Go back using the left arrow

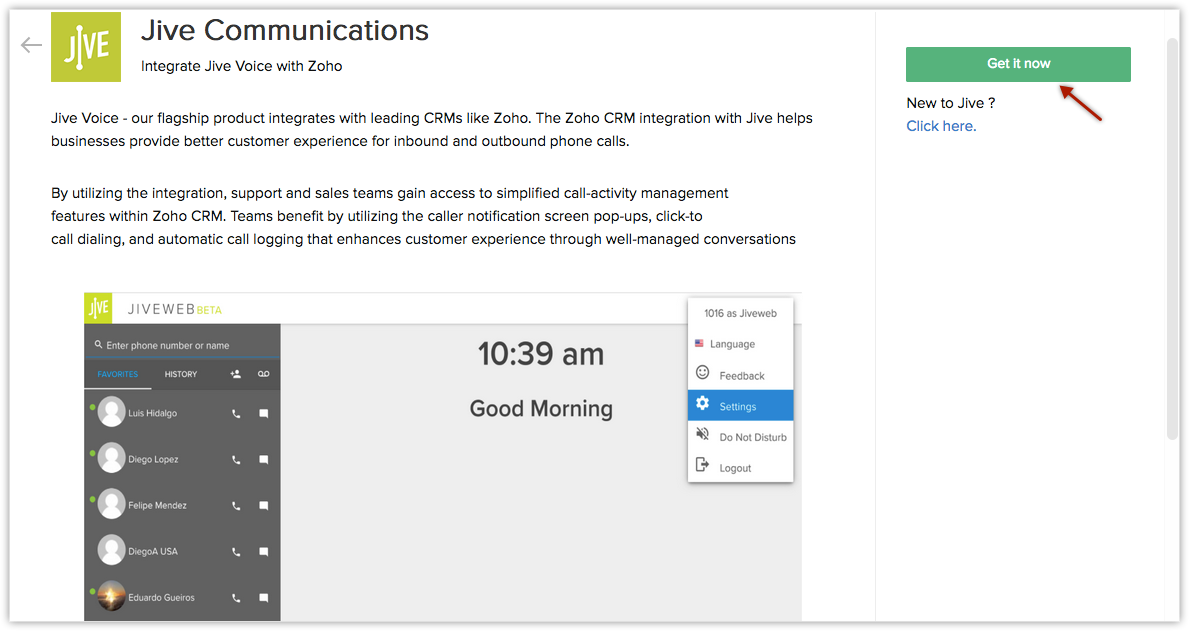pyautogui.click(x=31, y=46)
